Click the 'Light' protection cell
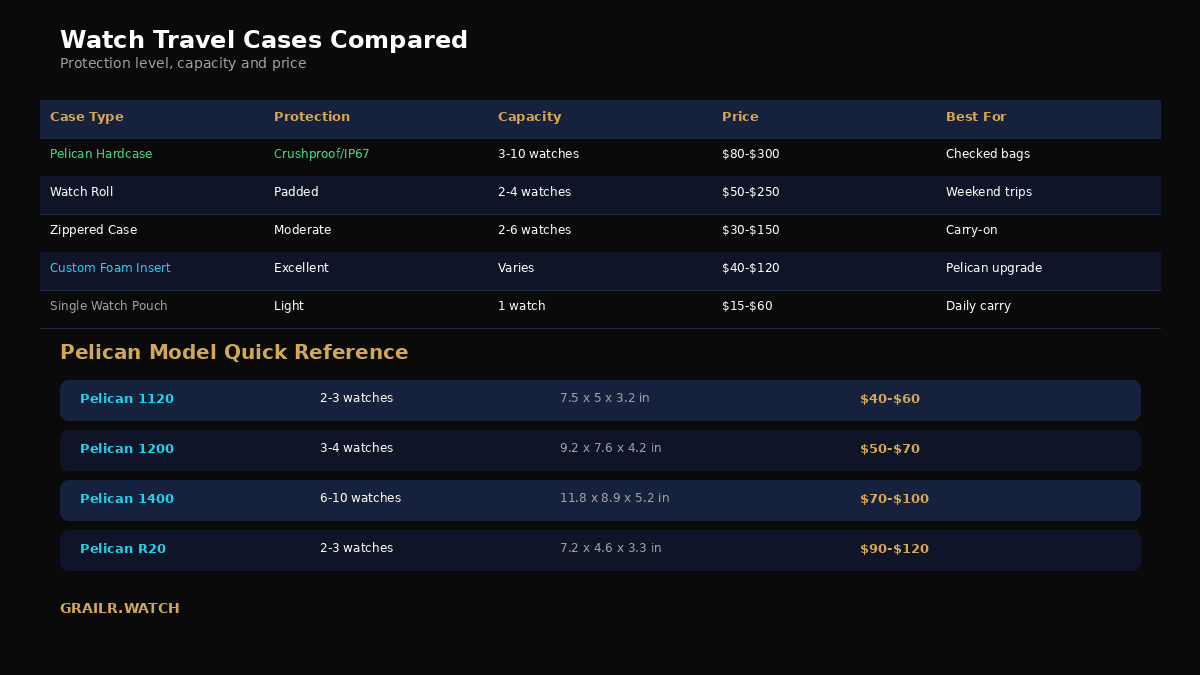1200x675 pixels. (289, 306)
